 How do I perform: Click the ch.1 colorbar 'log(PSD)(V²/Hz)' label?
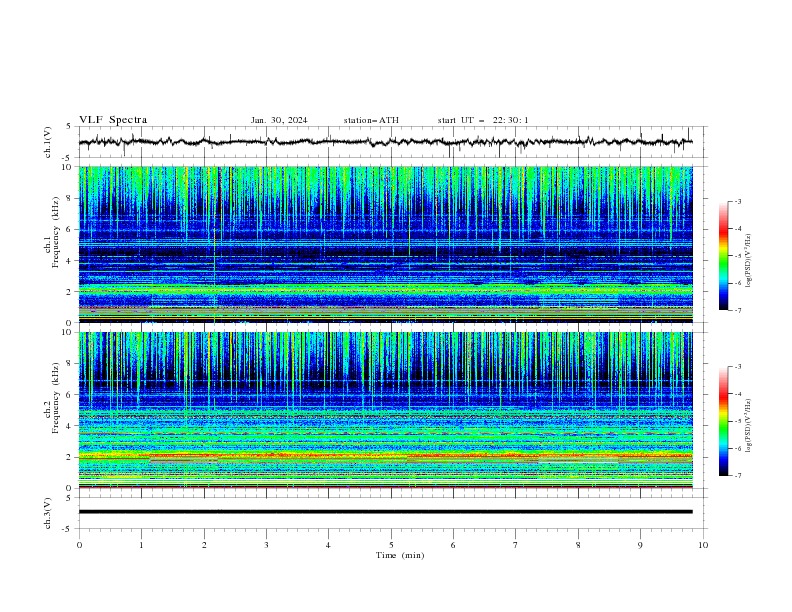[x=749, y=261]
